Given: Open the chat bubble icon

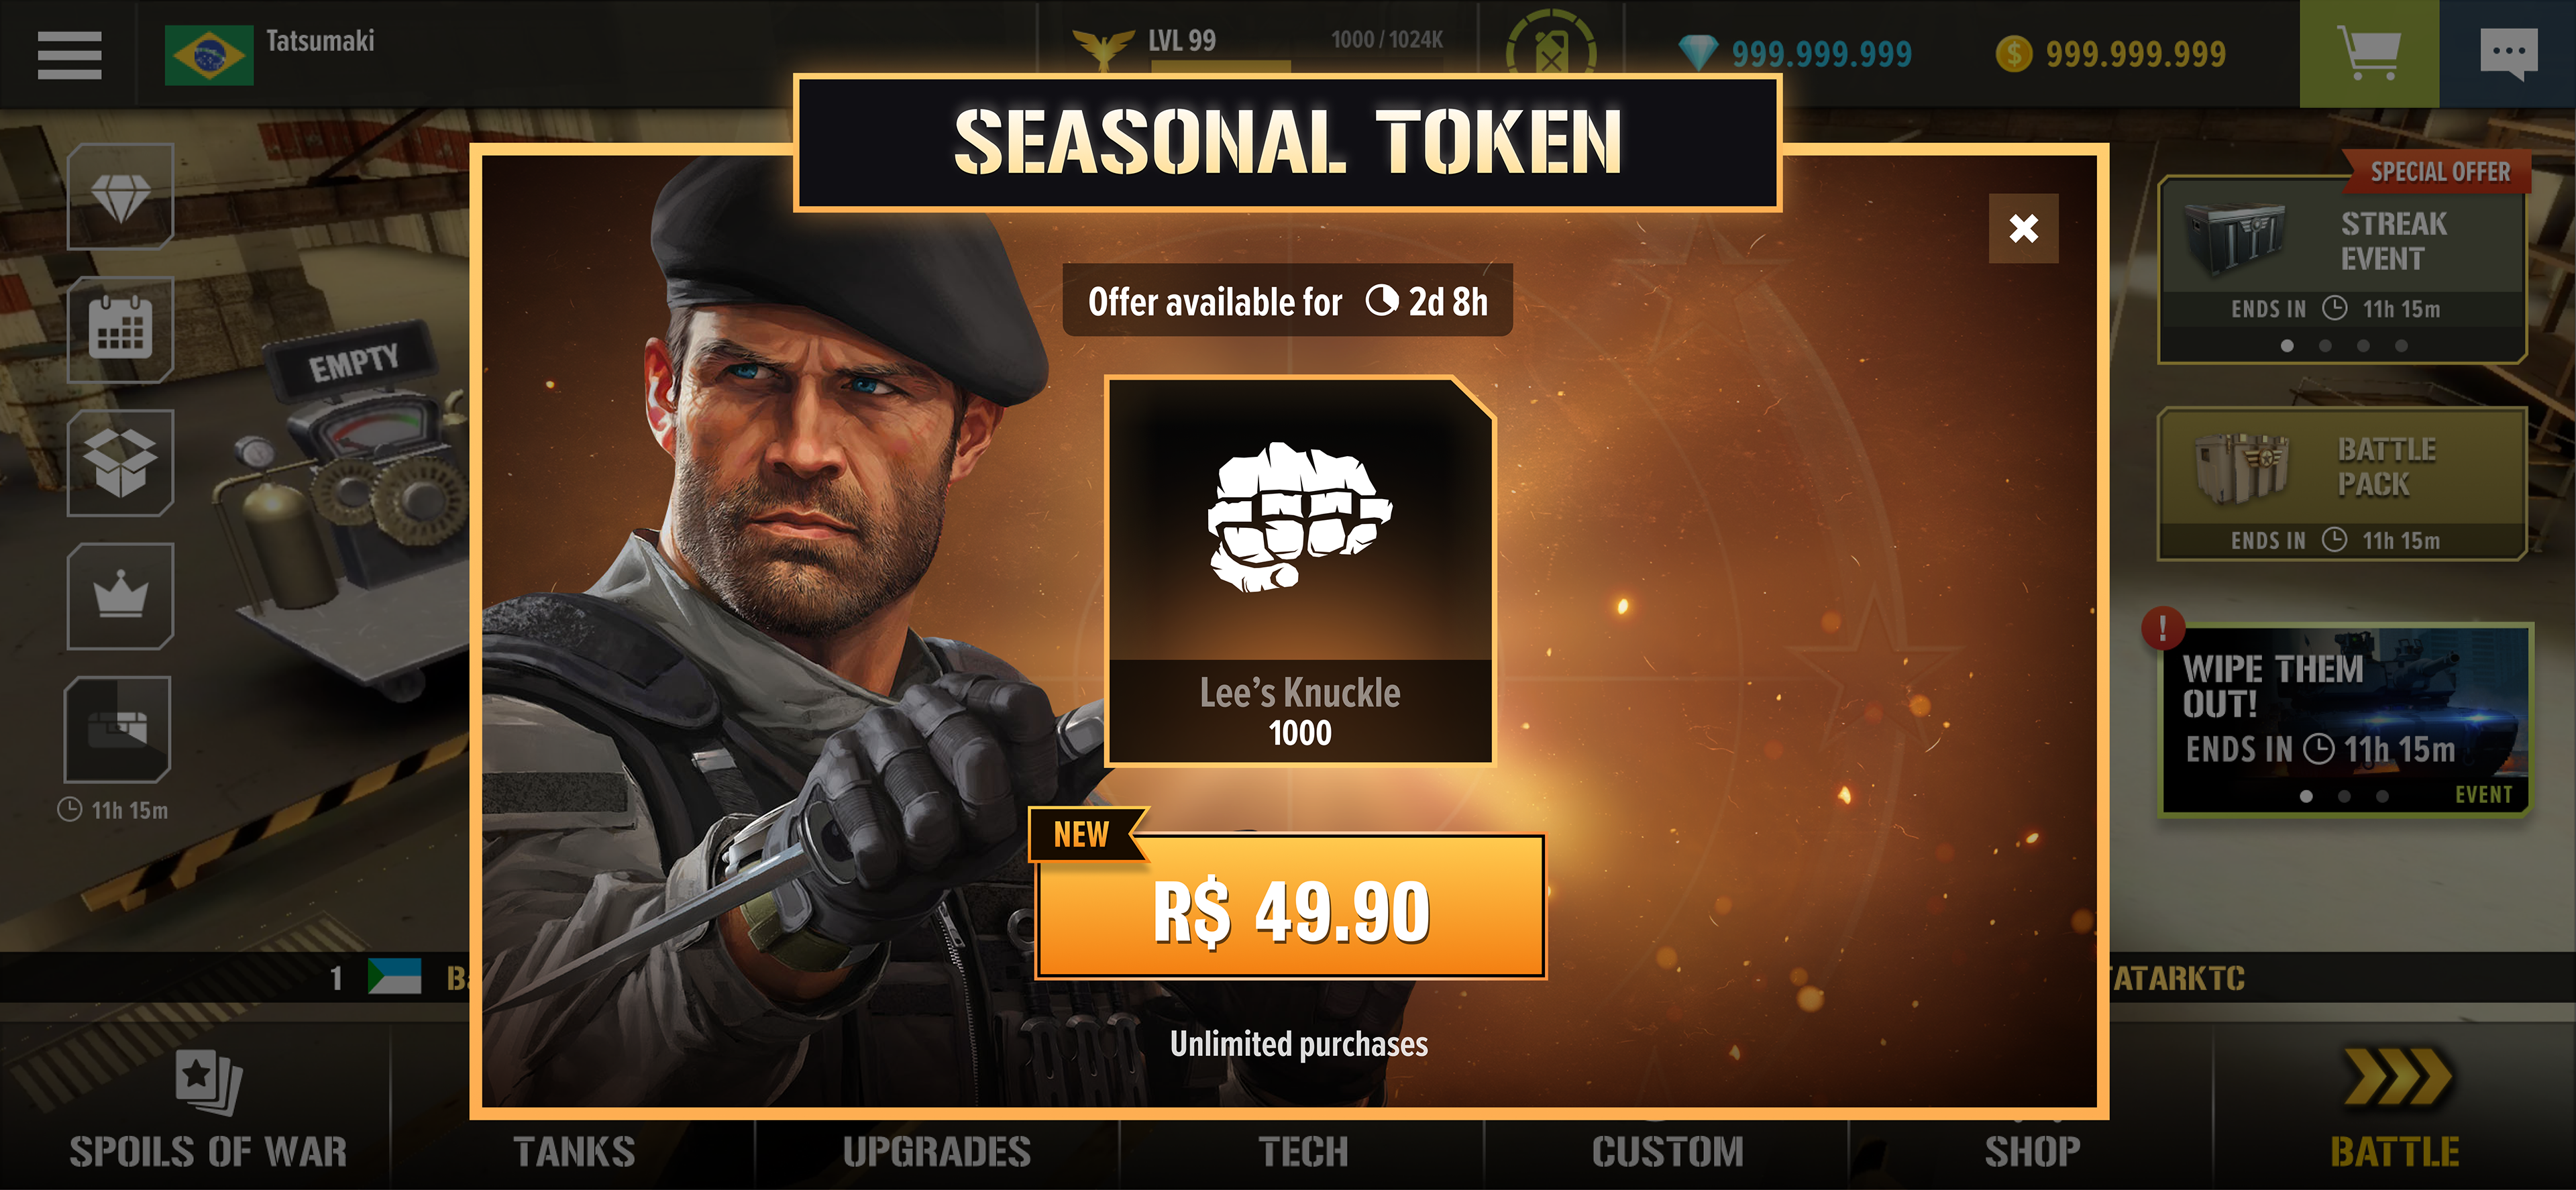Looking at the screenshot, I should [x=2508, y=54].
